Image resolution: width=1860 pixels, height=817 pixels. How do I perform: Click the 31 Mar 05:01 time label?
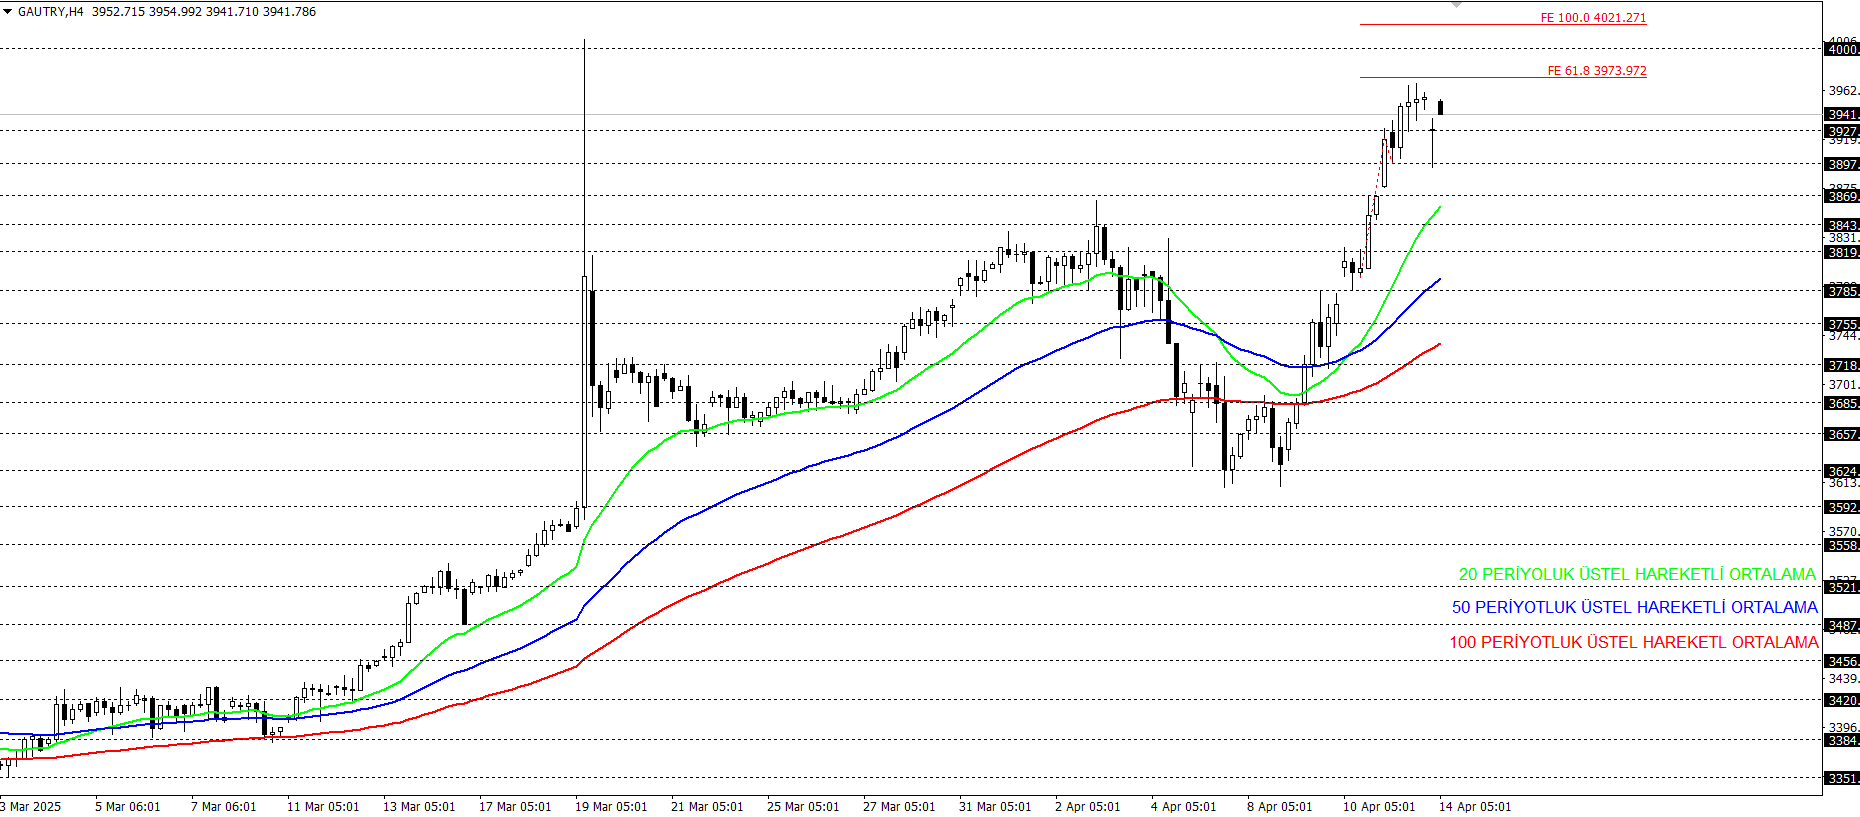pyautogui.click(x=995, y=807)
